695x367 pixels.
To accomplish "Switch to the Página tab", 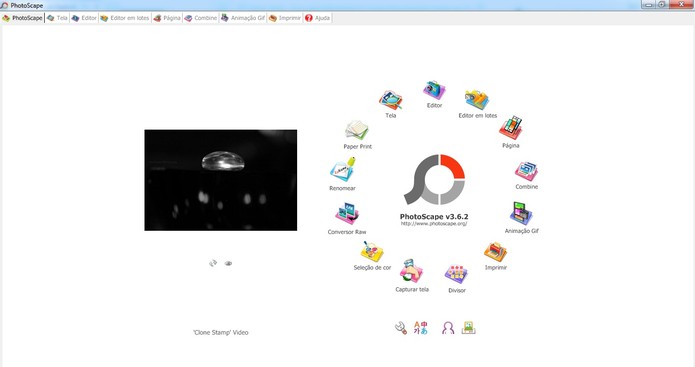I will pyautogui.click(x=167, y=18).
